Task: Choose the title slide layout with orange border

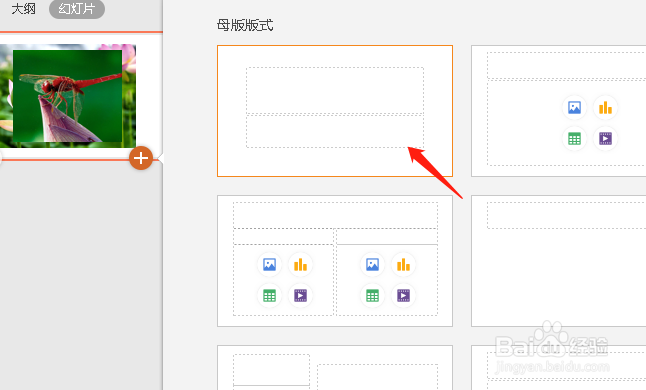Action: [x=335, y=111]
